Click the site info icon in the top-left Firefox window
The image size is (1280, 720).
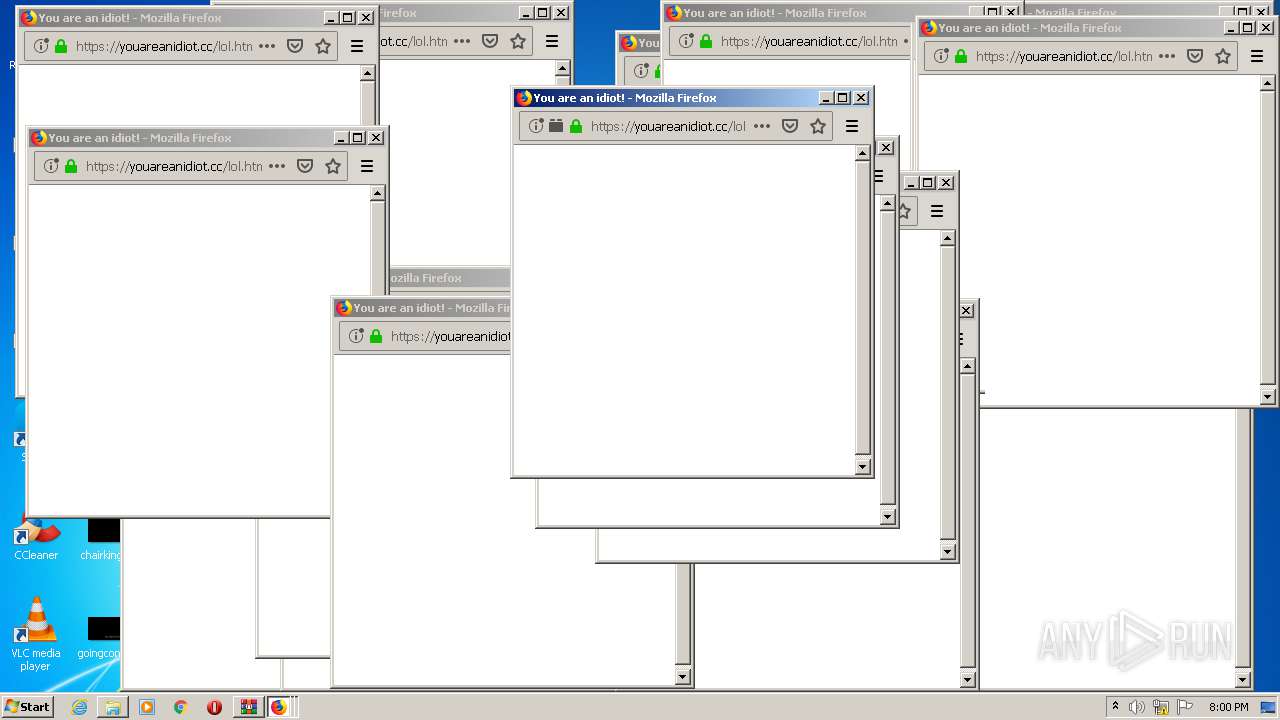(41, 46)
